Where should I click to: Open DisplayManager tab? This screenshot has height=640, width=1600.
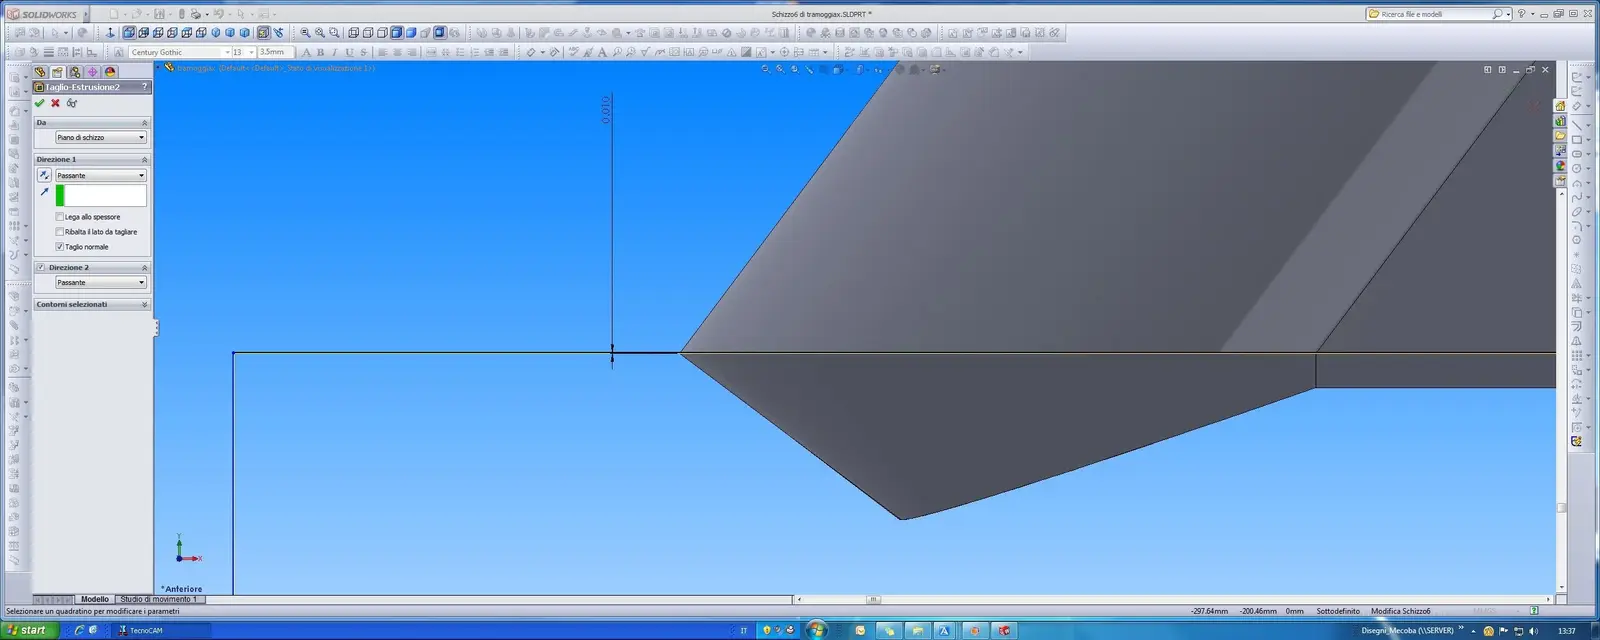pyautogui.click(x=110, y=72)
